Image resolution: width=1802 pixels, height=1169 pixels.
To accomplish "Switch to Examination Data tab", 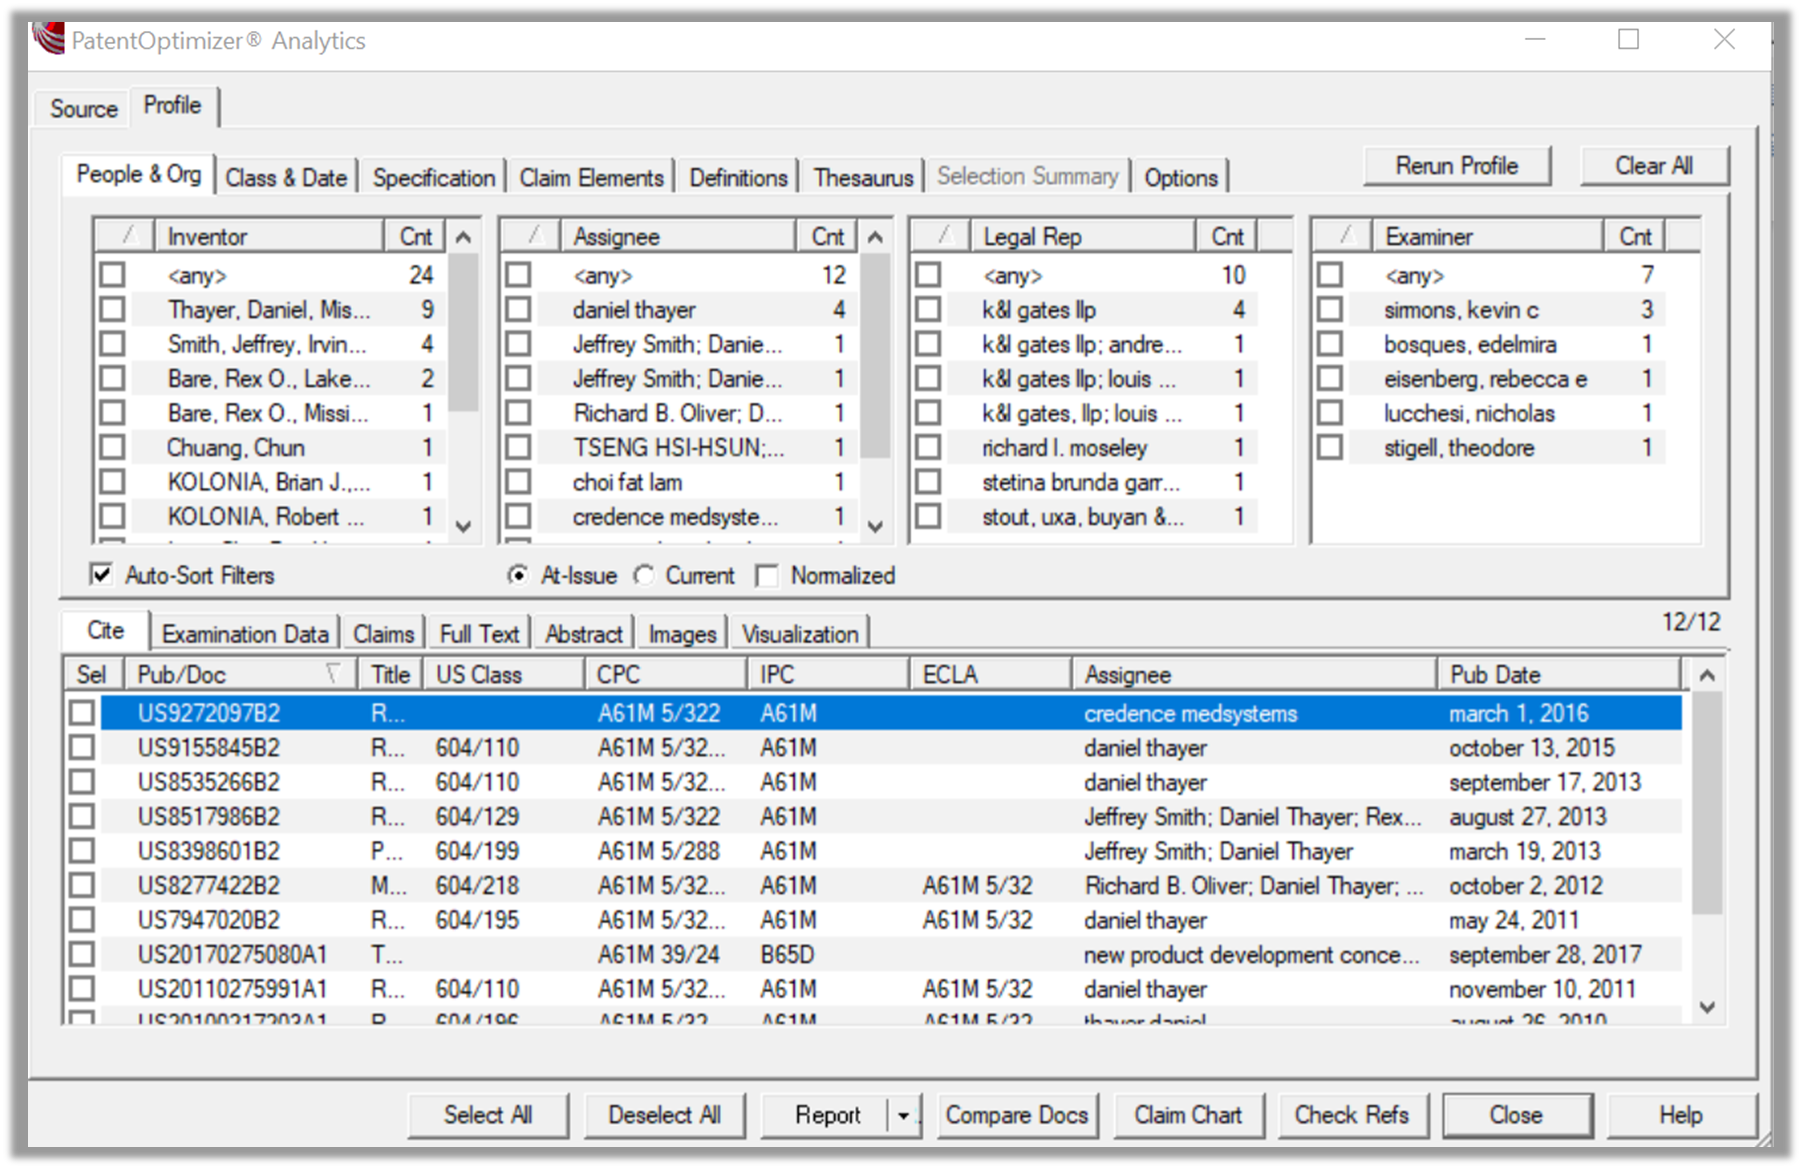I will [245, 634].
